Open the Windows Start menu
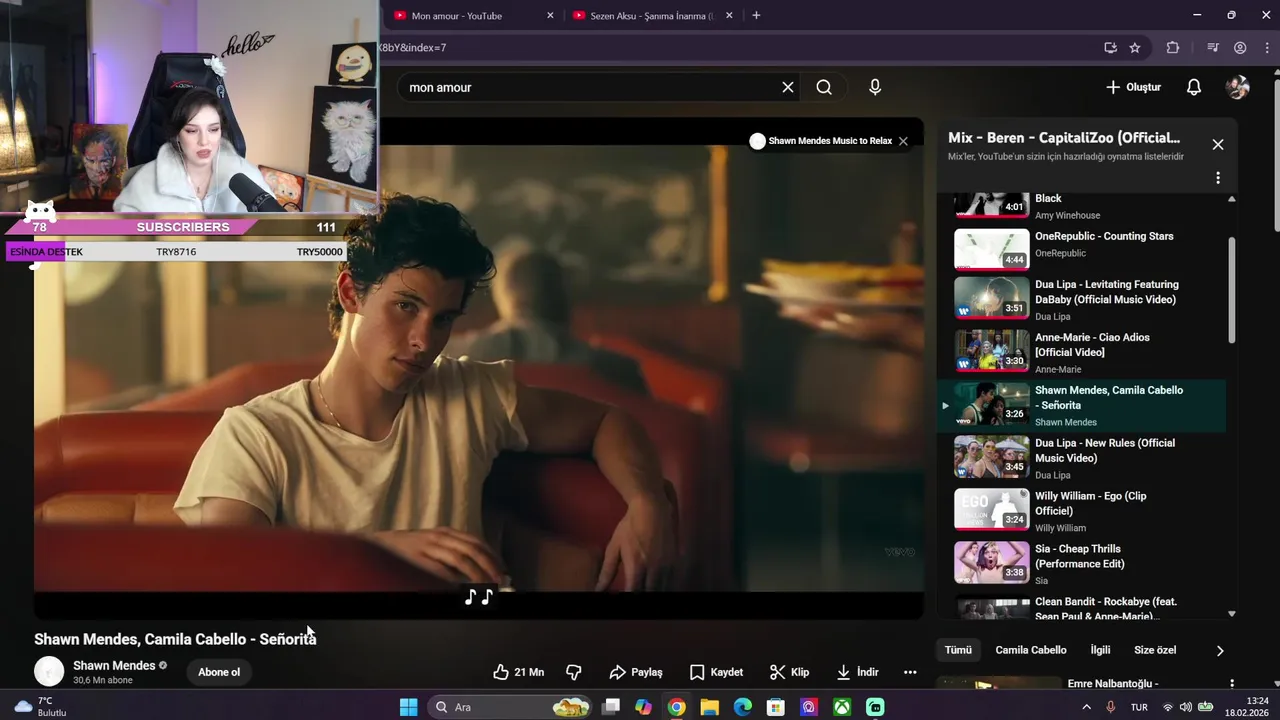Image resolution: width=1280 pixels, height=720 pixels. click(408, 707)
